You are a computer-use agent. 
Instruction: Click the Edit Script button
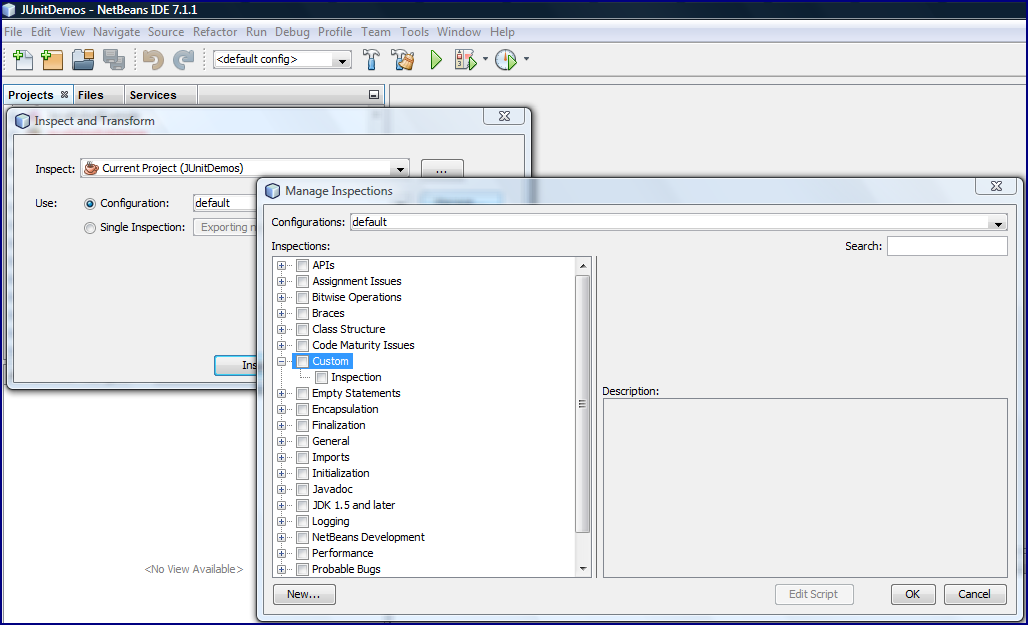click(814, 594)
